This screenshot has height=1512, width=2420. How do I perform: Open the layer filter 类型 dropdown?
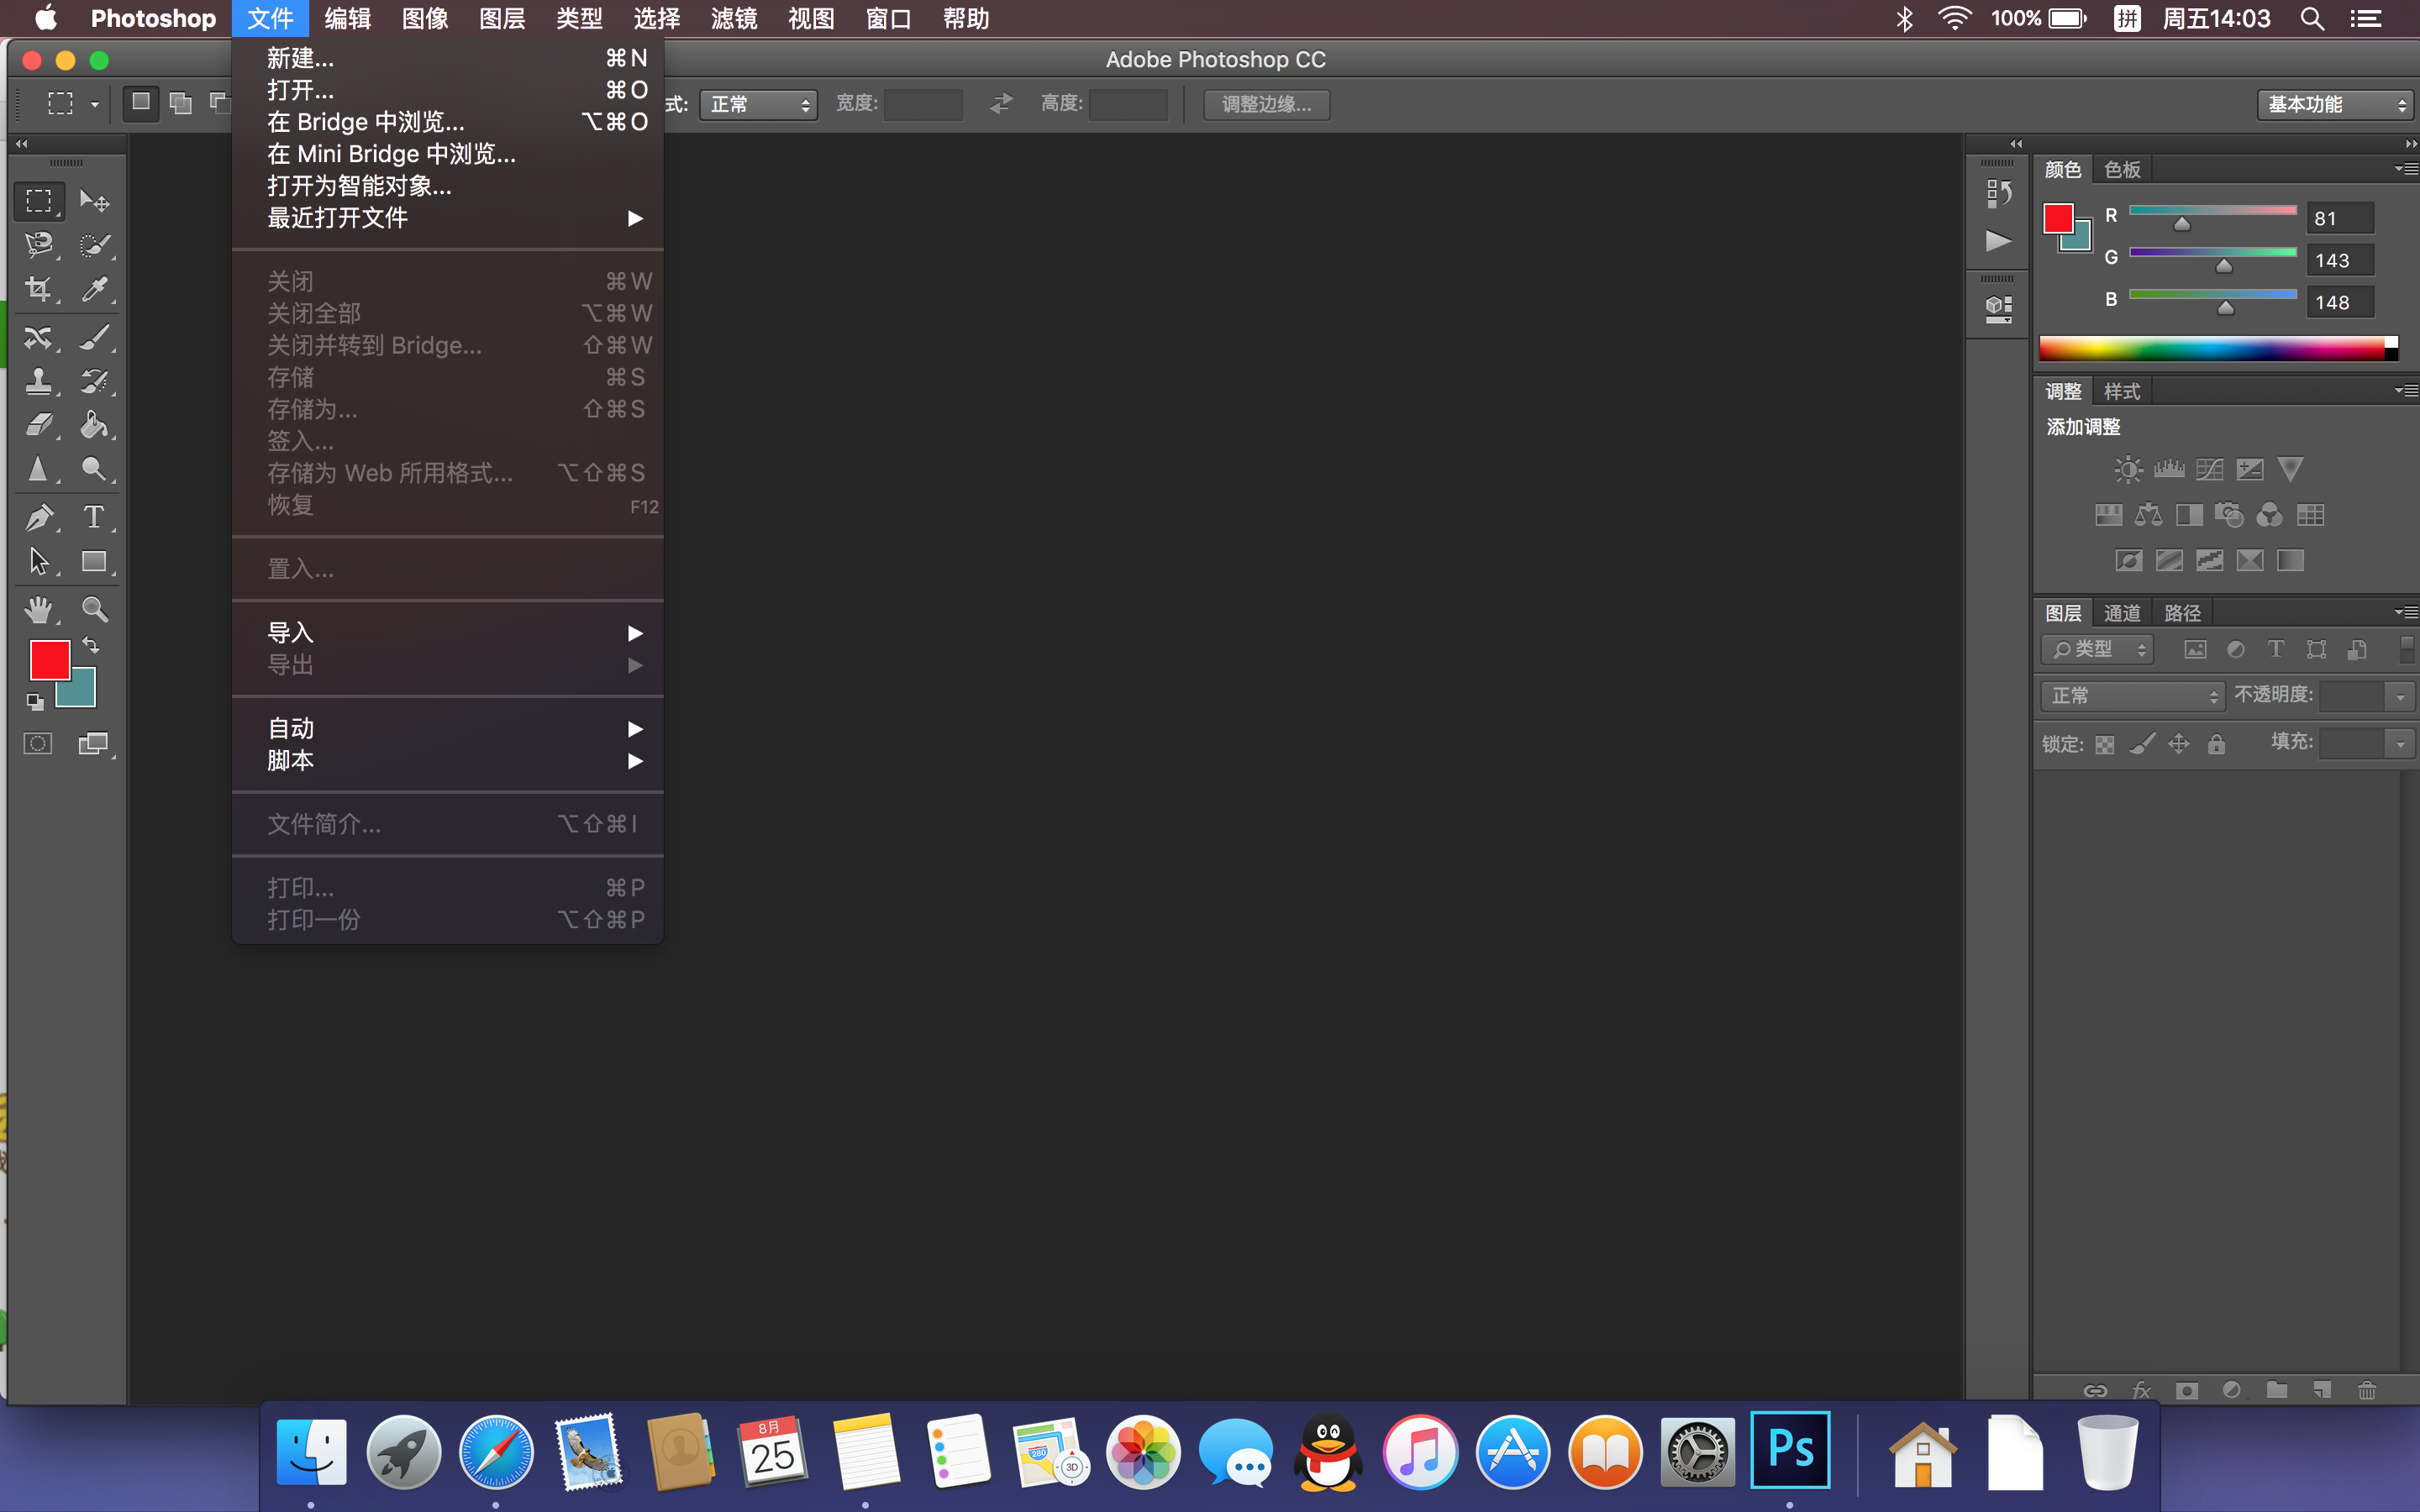pos(2097,649)
